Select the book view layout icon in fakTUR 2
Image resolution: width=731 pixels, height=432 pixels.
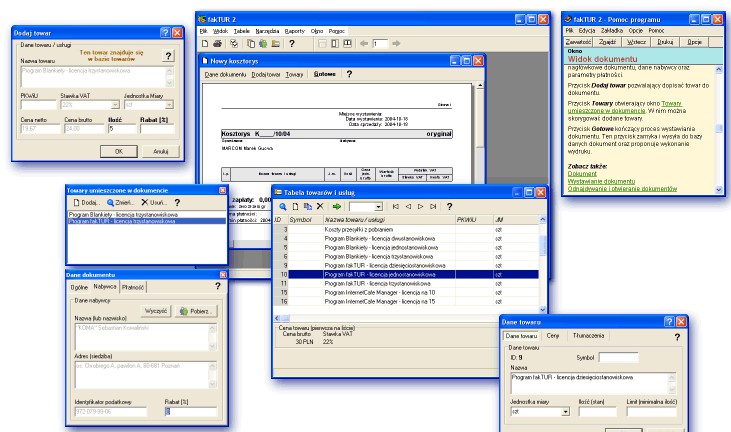pos(347,44)
